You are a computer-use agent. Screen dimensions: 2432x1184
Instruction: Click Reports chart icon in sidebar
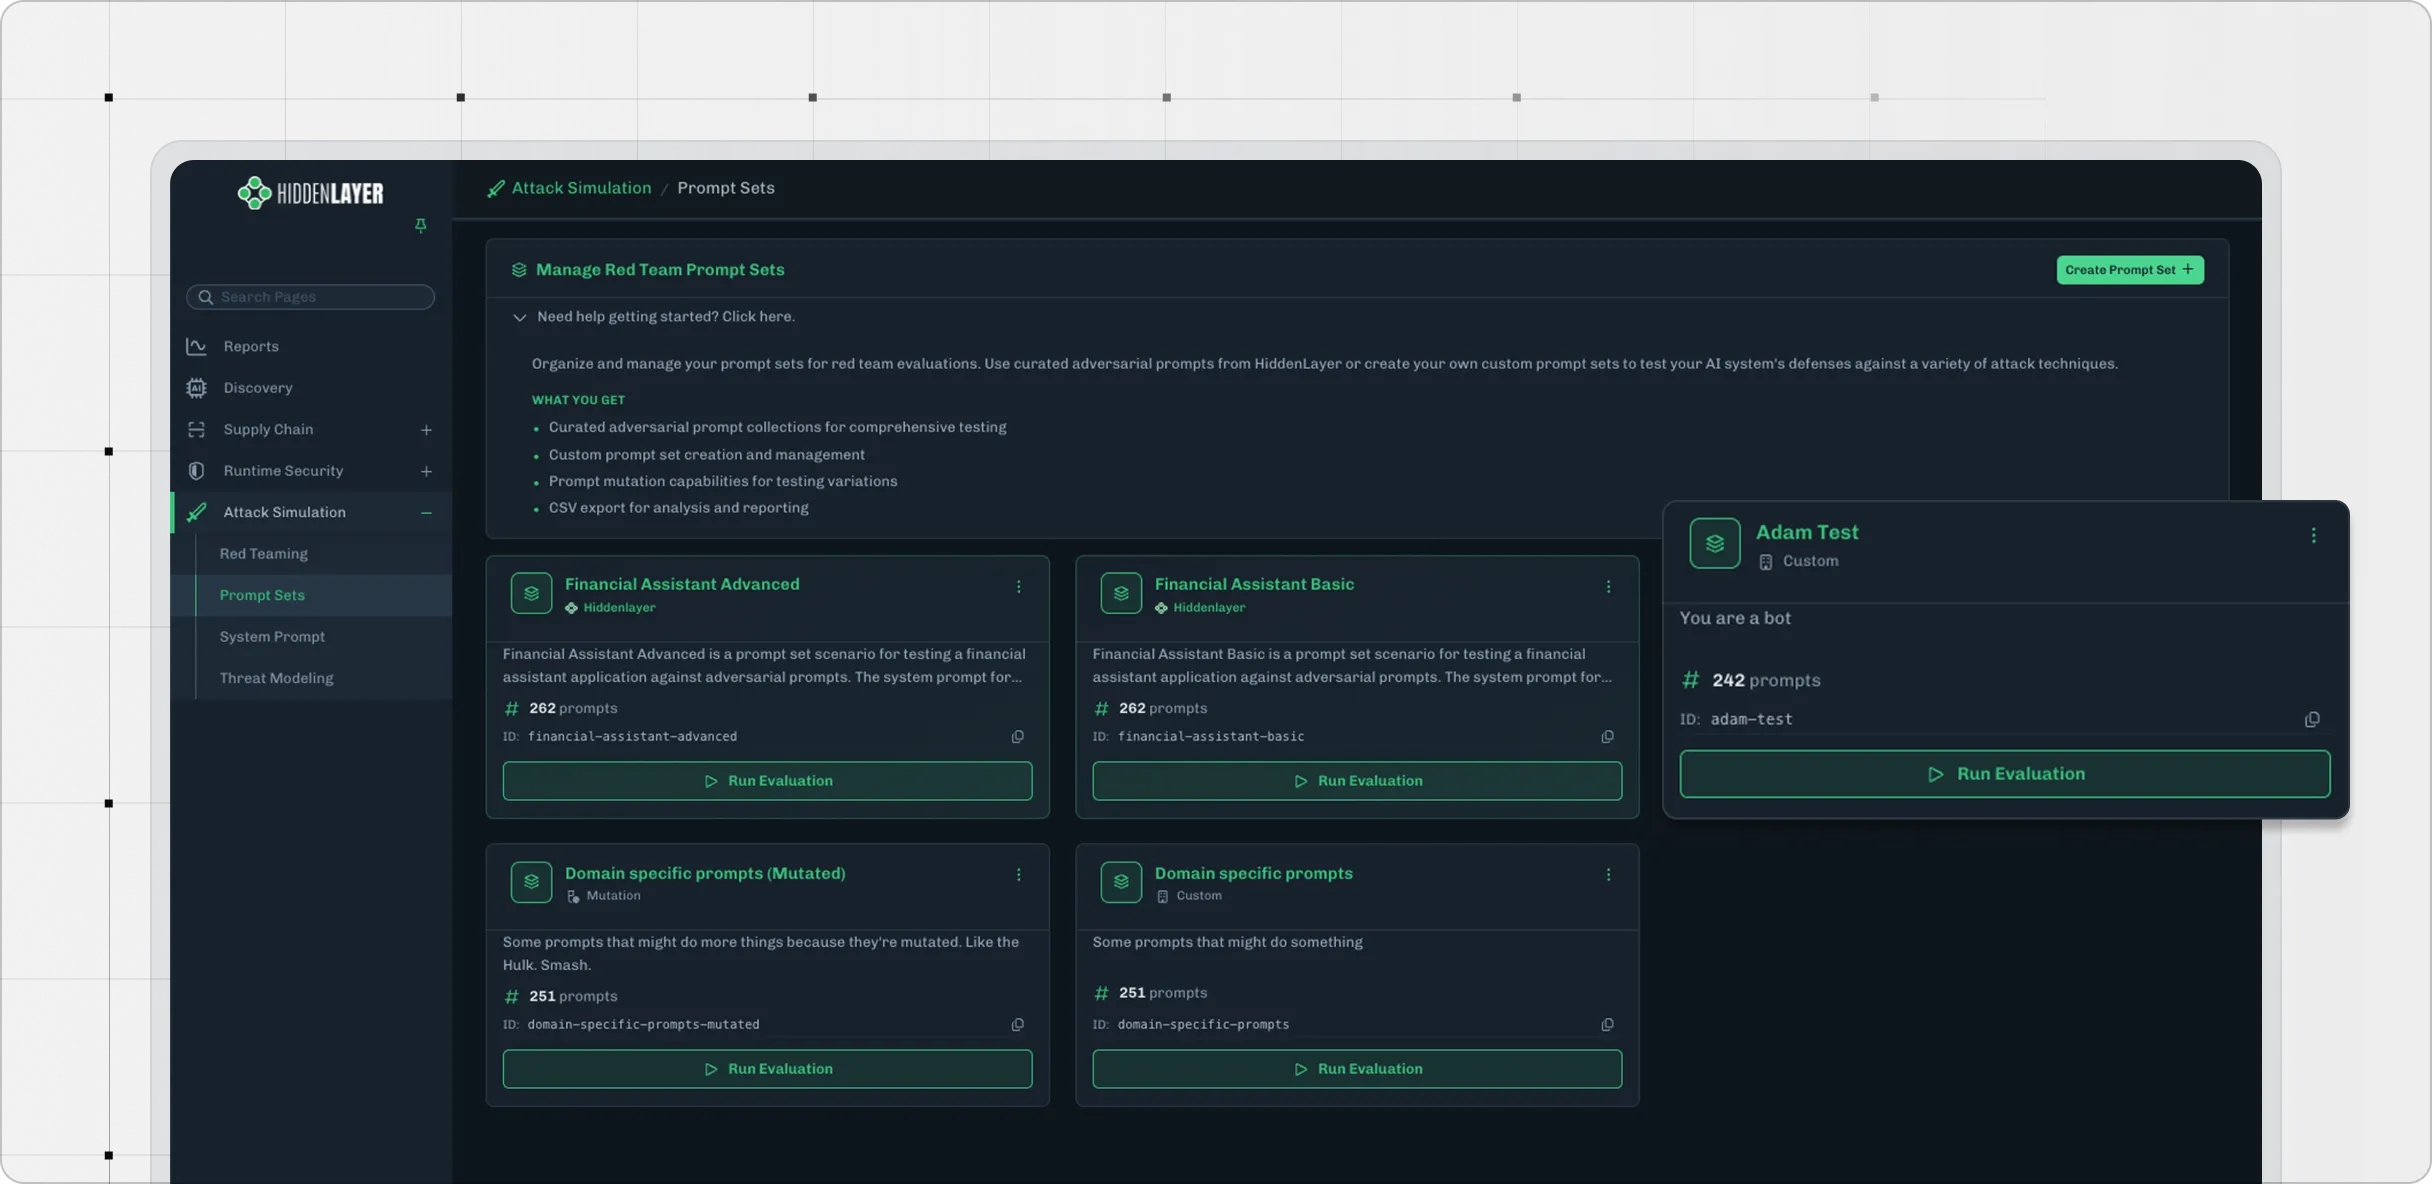(x=197, y=347)
